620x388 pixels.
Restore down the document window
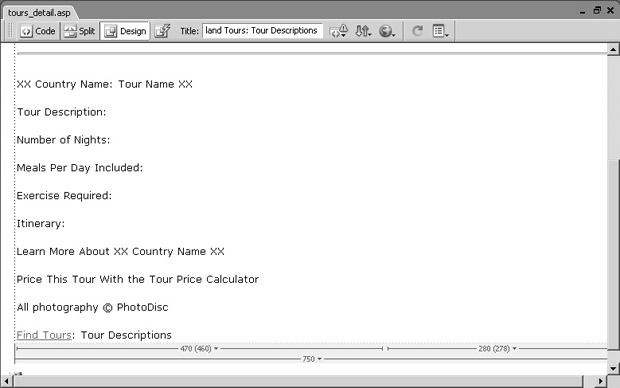(x=597, y=10)
